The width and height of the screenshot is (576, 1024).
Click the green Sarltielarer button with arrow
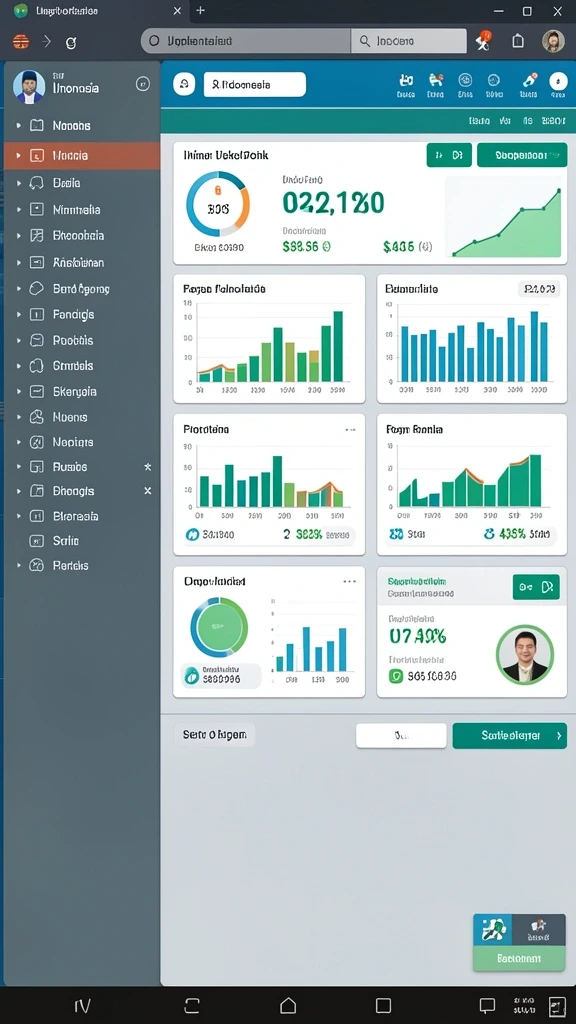(x=509, y=735)
